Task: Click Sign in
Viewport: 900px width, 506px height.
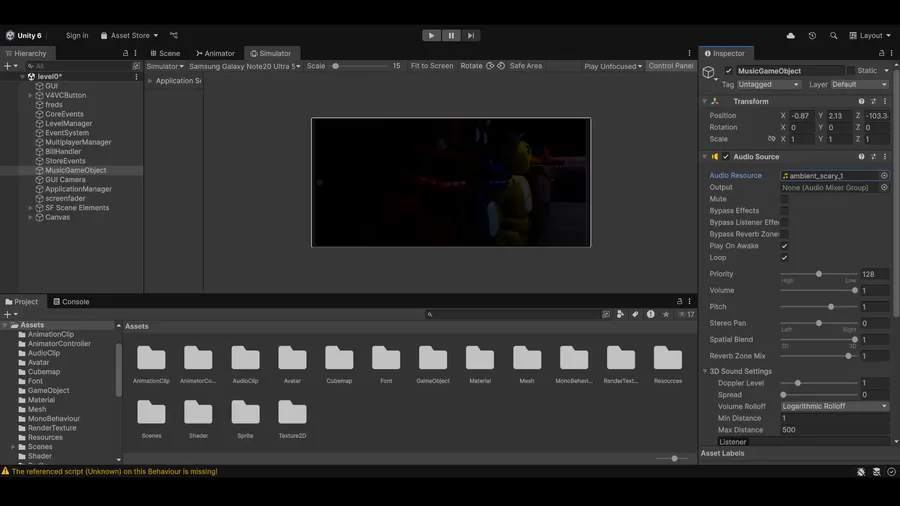Action: point(77,36)
